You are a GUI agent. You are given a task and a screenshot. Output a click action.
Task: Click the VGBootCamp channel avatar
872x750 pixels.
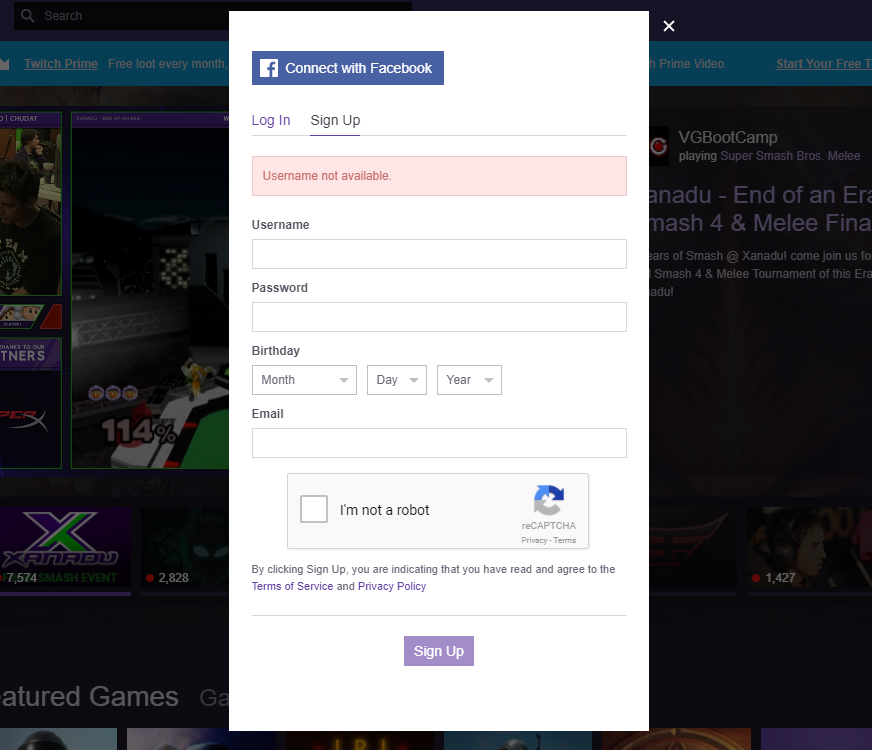pos(659,146)
